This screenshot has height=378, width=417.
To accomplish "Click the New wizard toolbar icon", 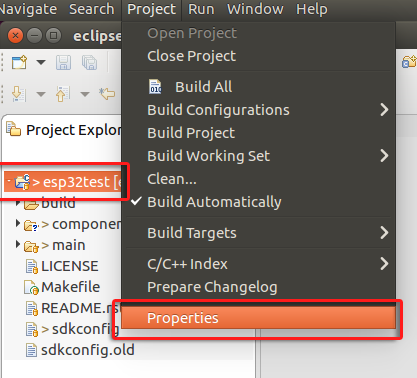I will pyautogui.click(x=19, y=62).
